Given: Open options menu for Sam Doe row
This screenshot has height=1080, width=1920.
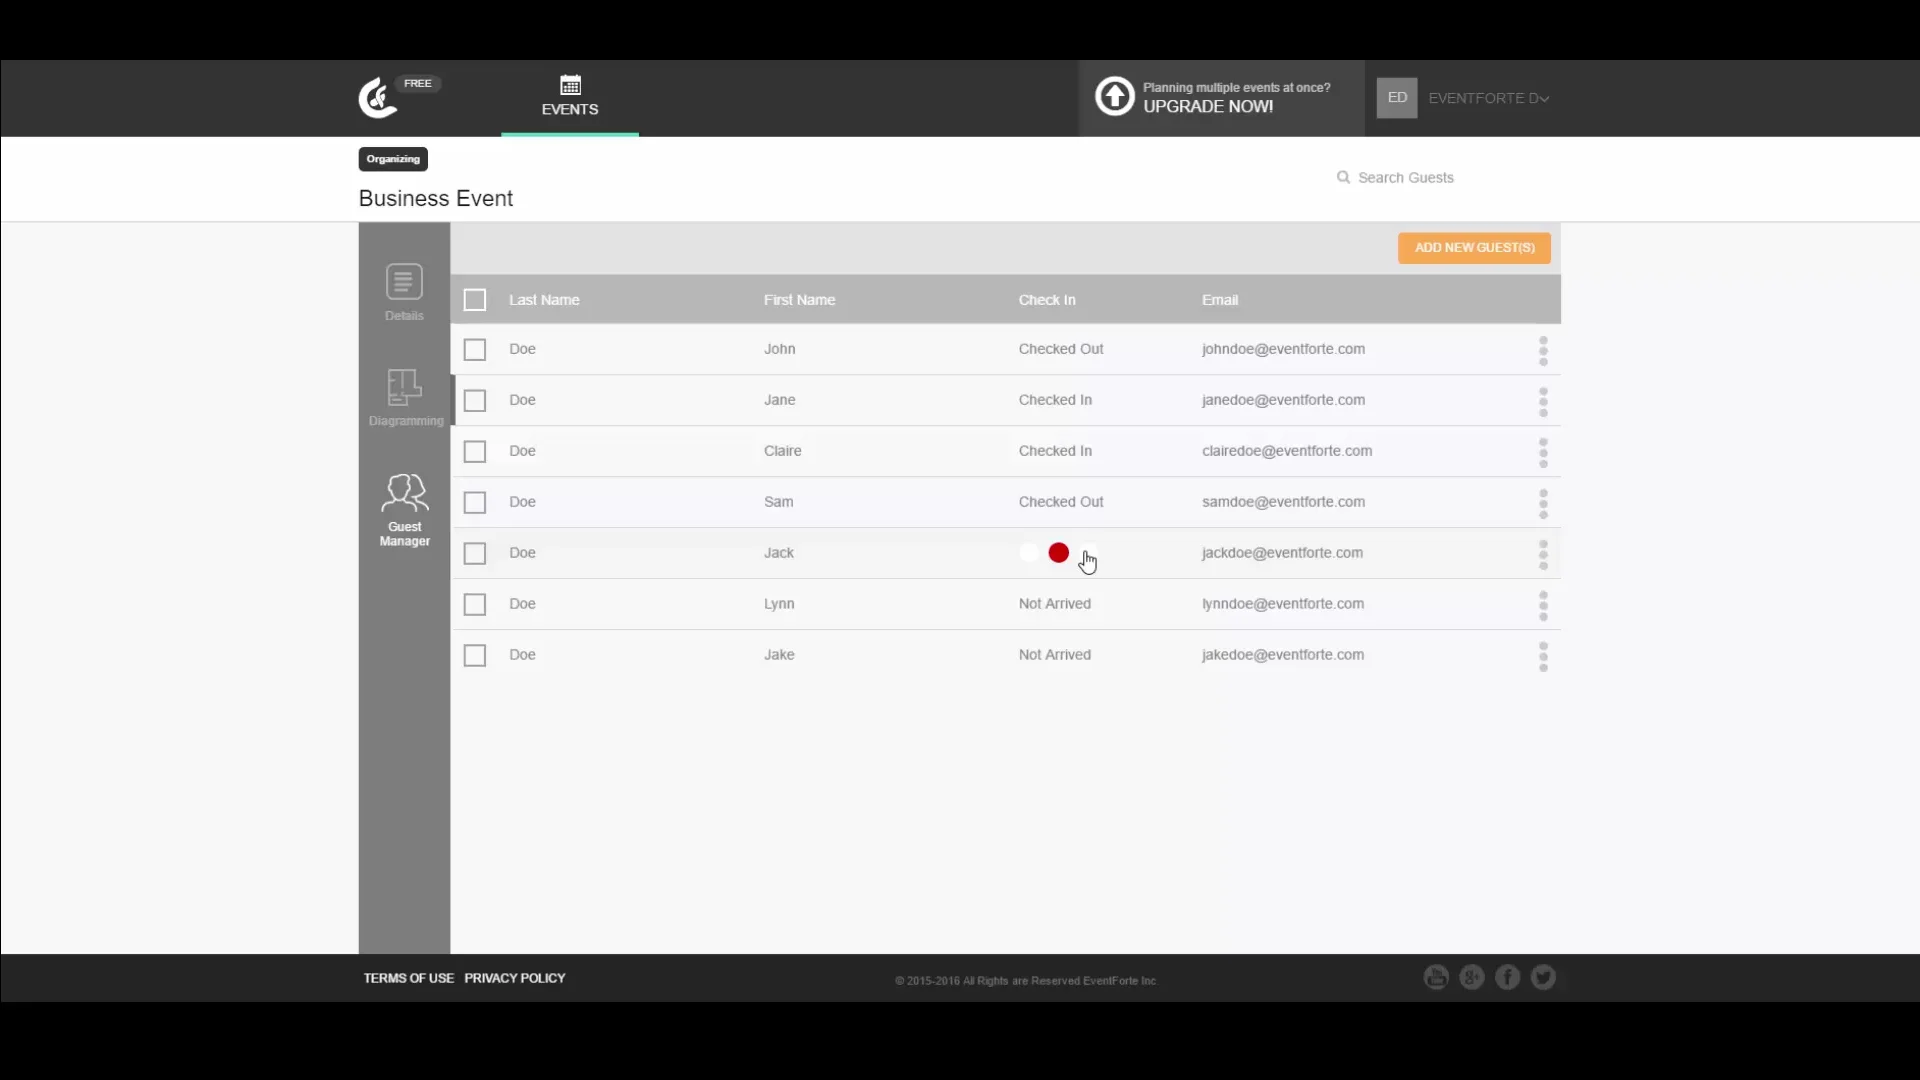Looking at the screenshot, I should (1543, 504).
